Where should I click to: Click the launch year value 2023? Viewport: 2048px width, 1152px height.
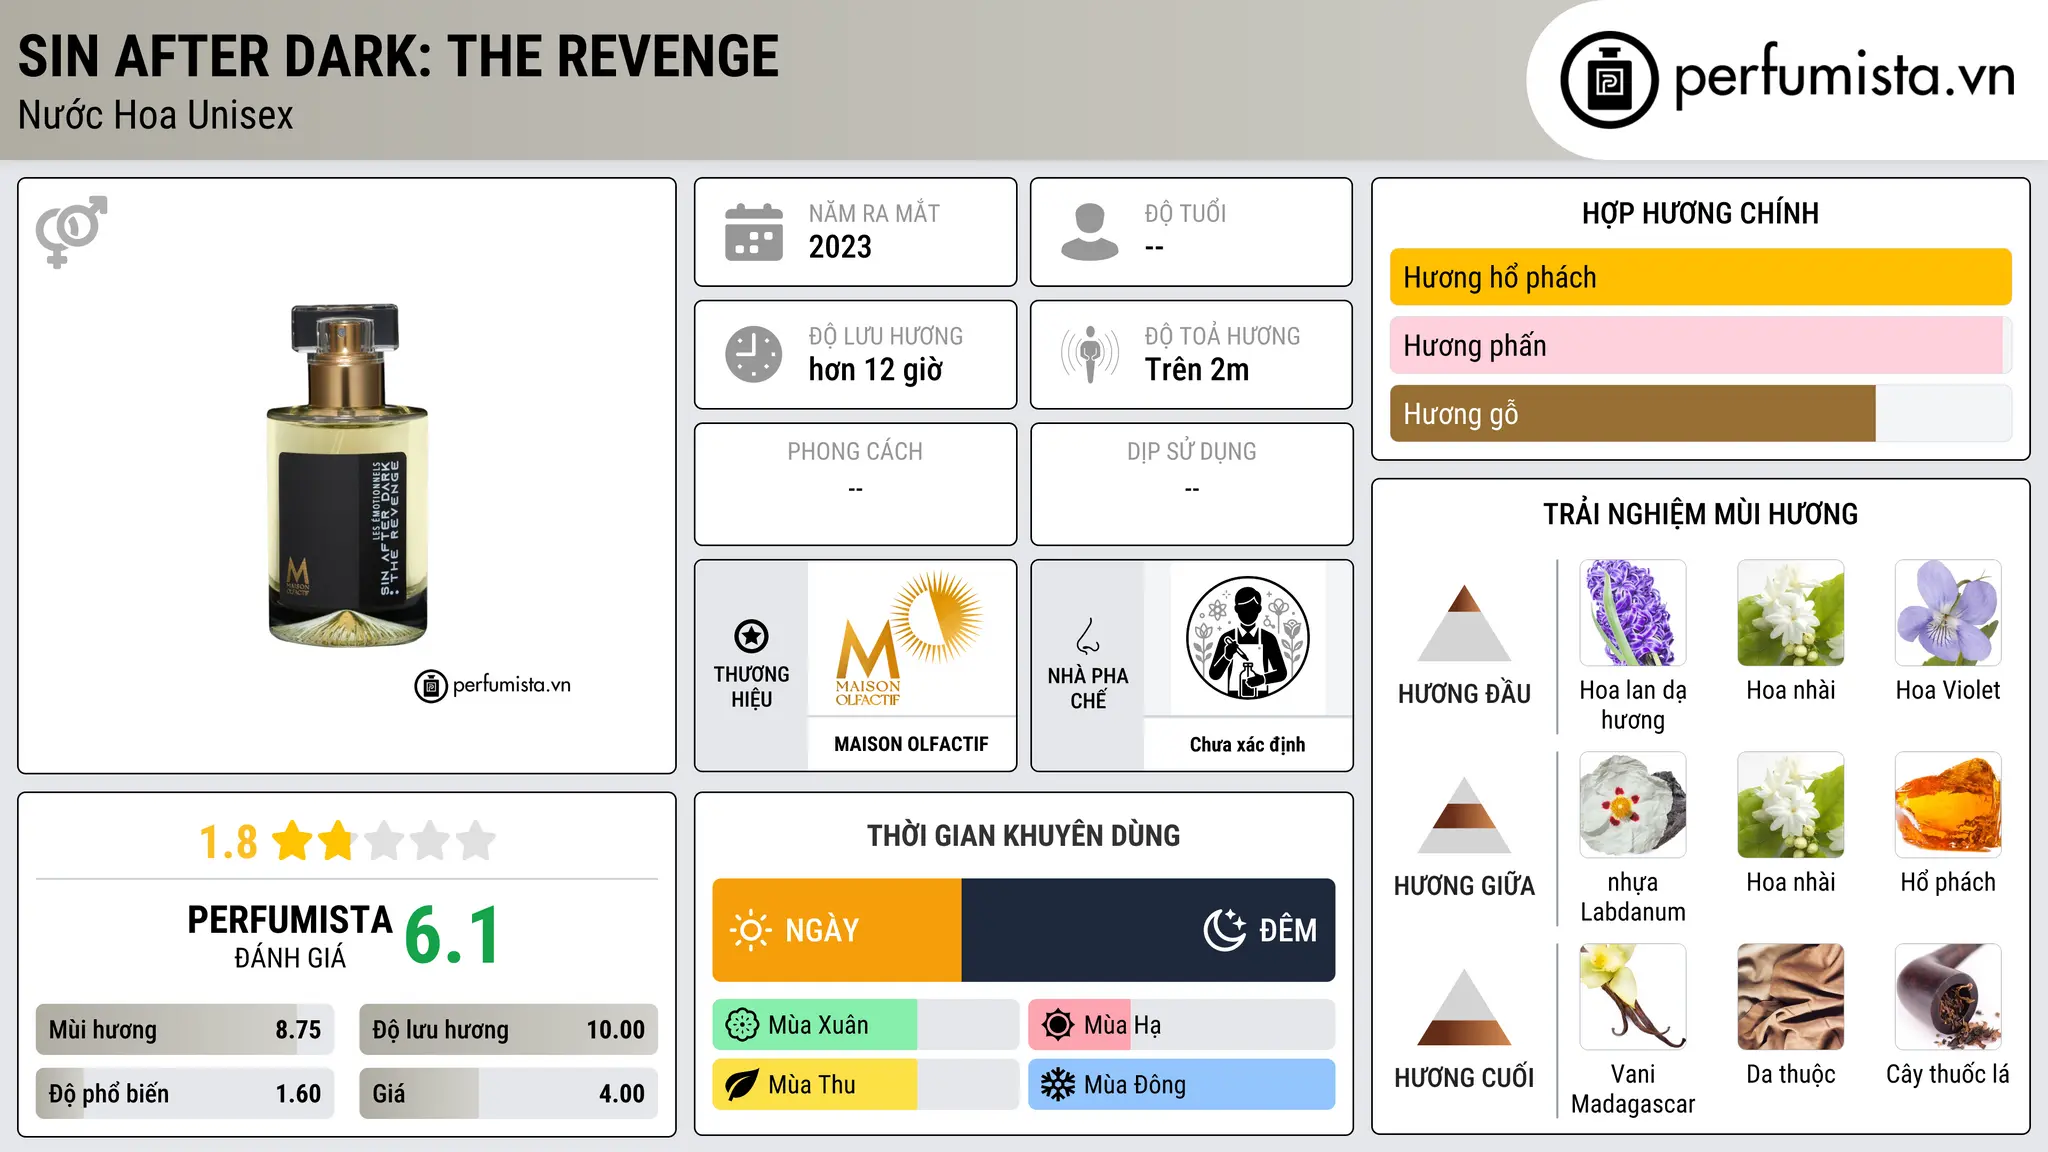pos(840,247)
